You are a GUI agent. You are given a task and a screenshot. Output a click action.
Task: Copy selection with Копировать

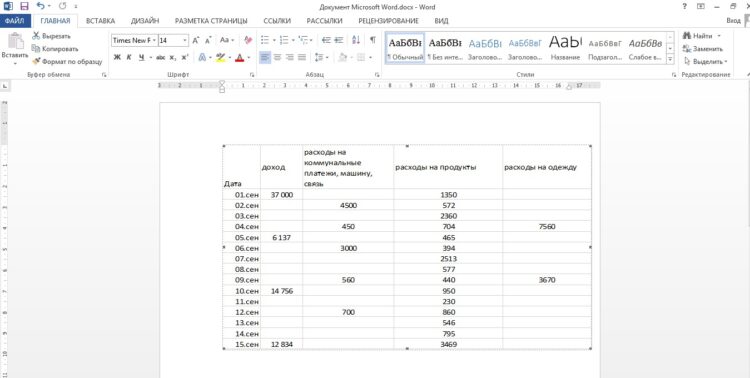(x=55, y=49)
